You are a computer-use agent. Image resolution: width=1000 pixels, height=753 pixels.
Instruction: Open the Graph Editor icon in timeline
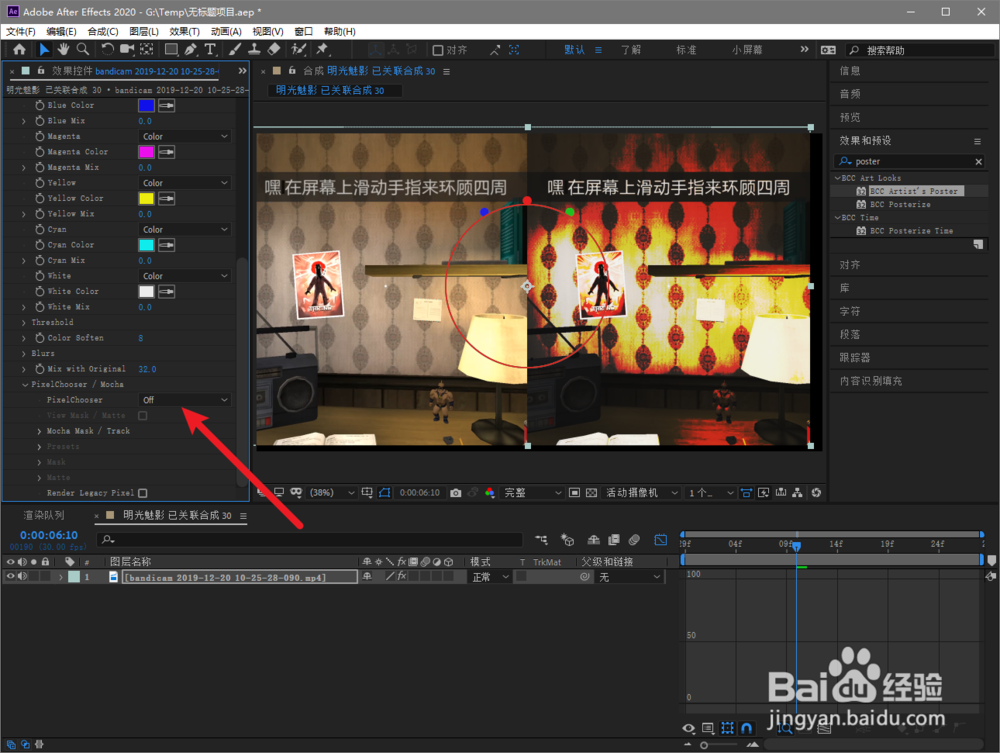tap(661, 540)
